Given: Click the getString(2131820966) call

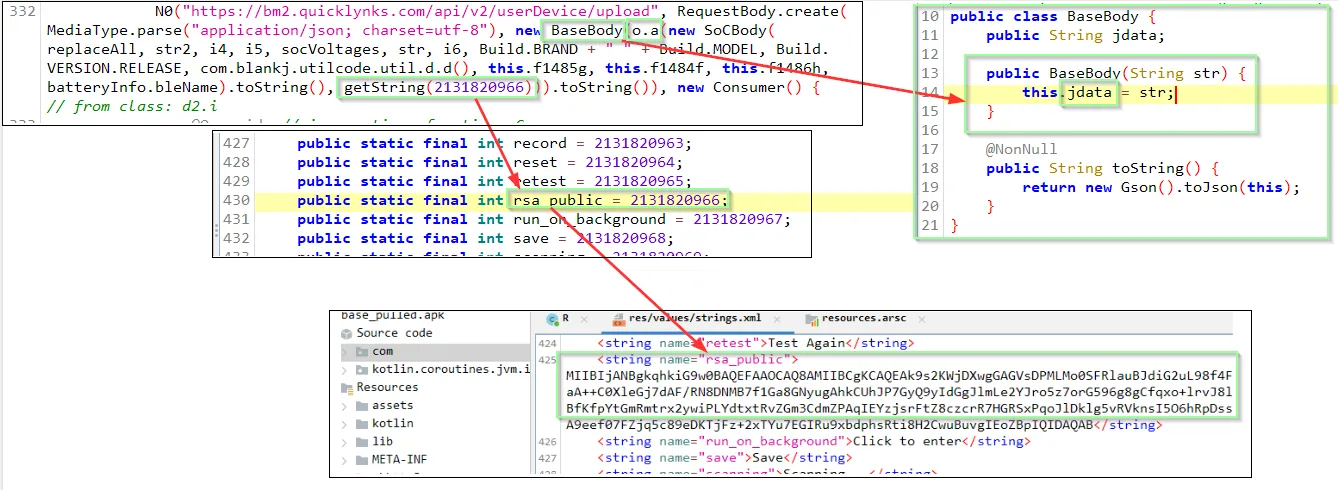Looking at the screenshot, I should [436, 89].
